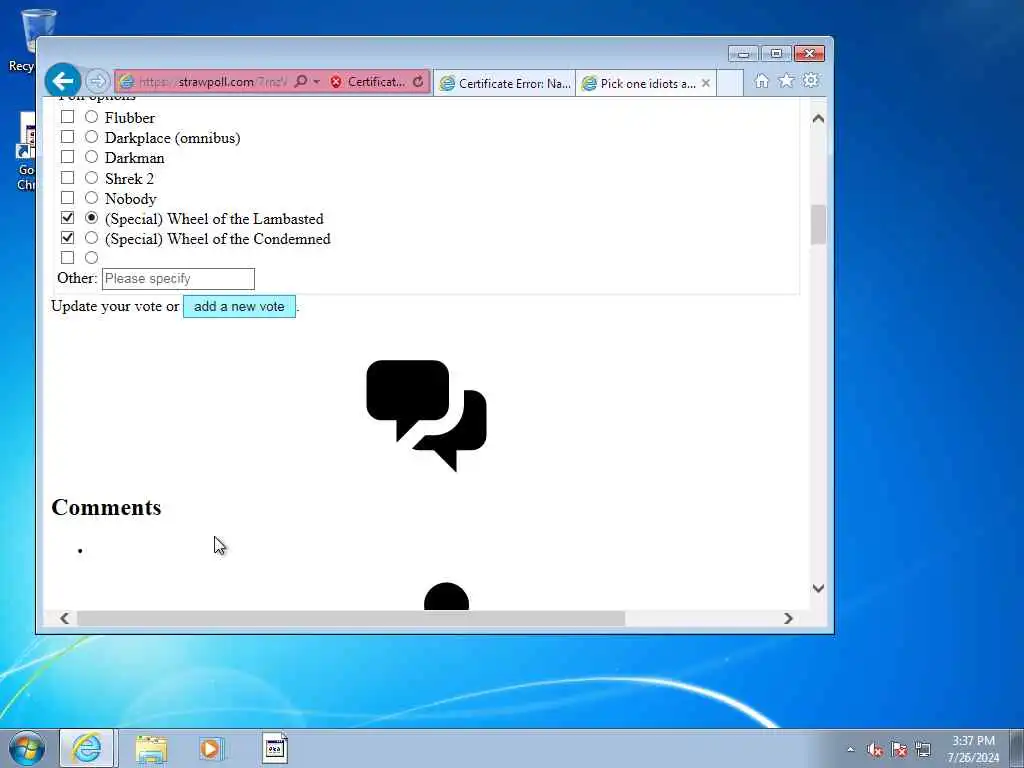The width and height of the screenshot is (1024, 768).
Task: Select the Nobody radio button
Action: (x=91, y=197)
